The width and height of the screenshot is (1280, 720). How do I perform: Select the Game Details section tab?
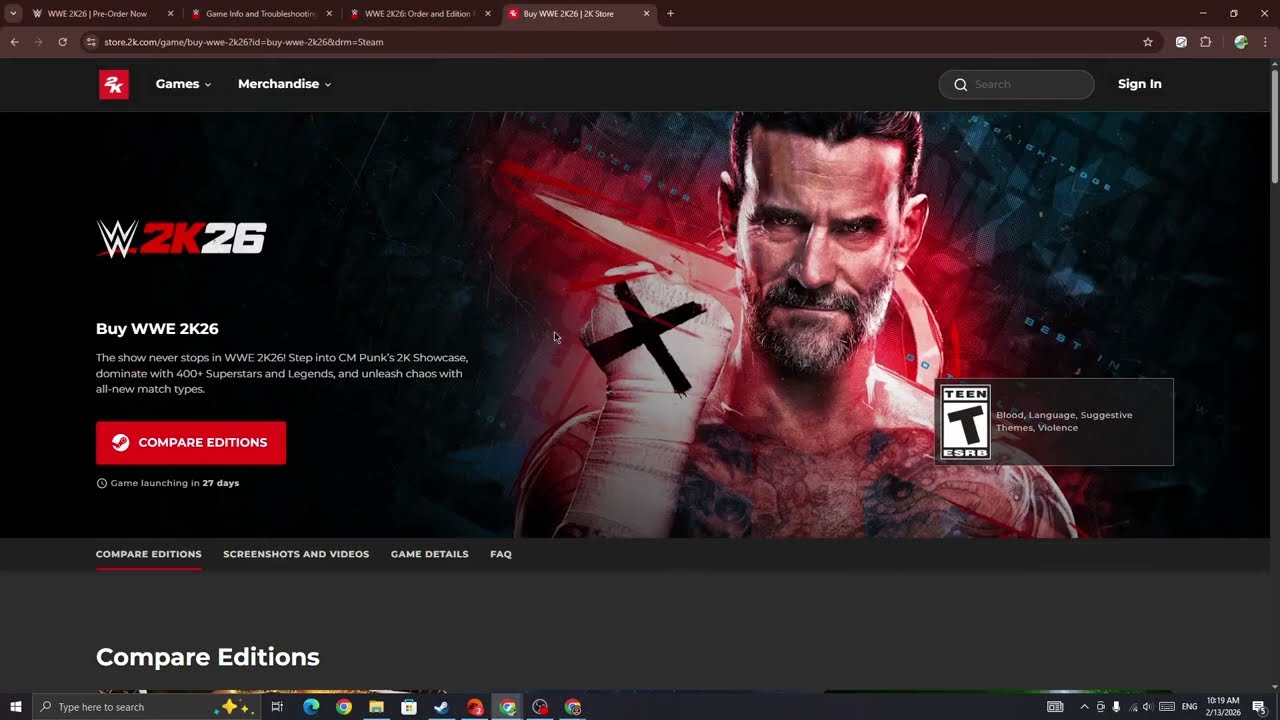click(x=429, y=554)
